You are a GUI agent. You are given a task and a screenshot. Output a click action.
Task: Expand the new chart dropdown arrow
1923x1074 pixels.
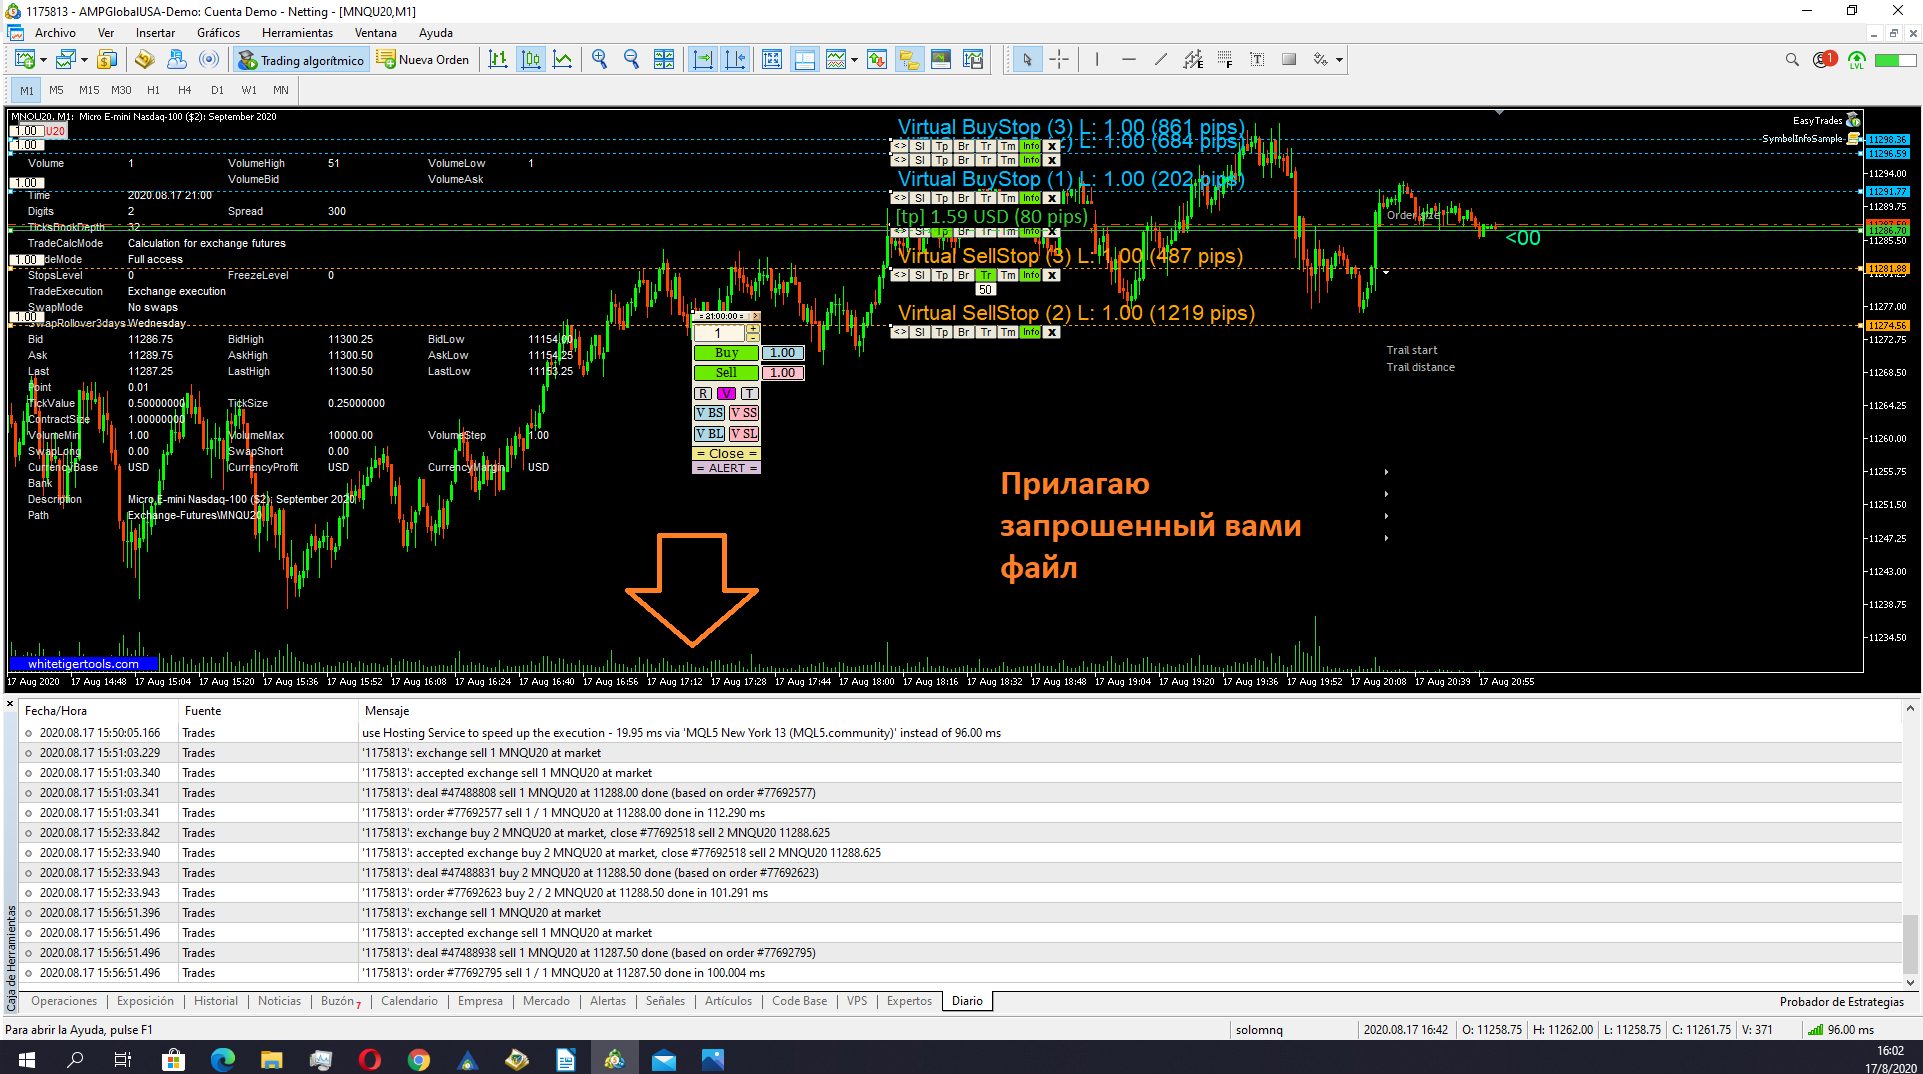[43, 60]
